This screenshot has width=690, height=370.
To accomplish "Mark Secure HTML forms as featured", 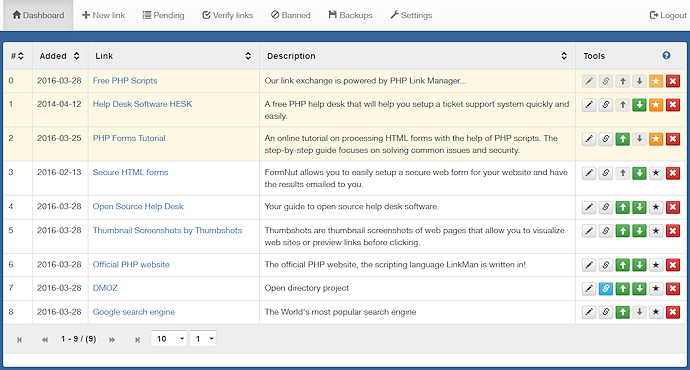I will pos(656,173).
